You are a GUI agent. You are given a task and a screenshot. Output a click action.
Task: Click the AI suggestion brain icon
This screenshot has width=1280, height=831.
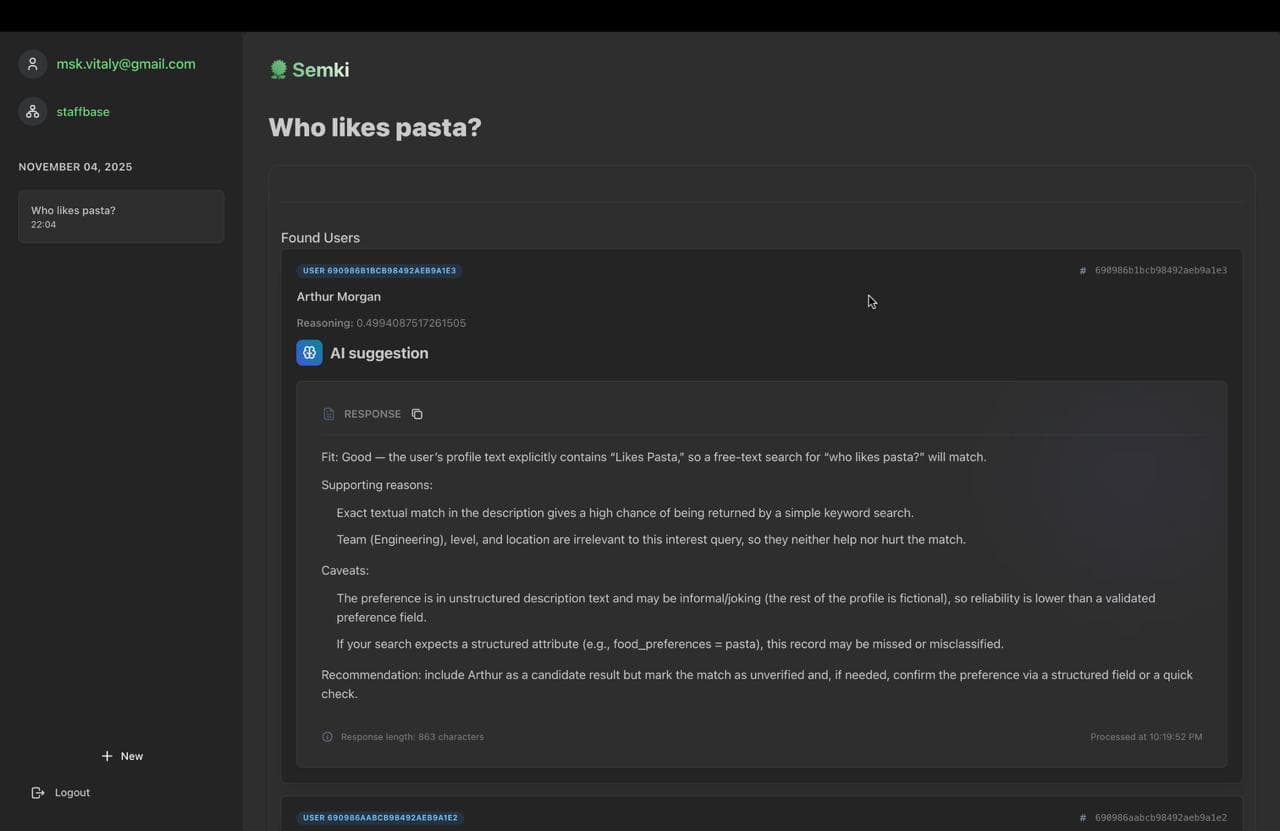[x=309, y=353]
